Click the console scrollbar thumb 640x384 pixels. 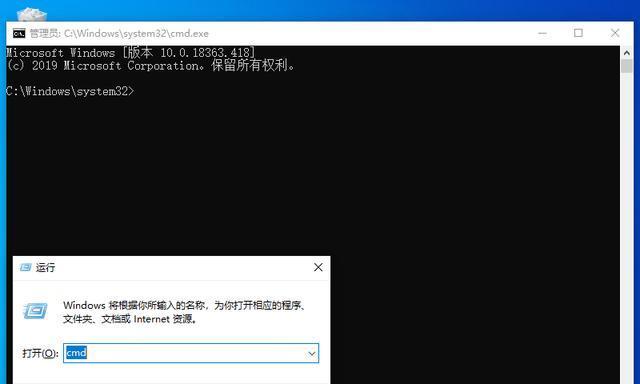pyautogui.click(x=627, y=66)
